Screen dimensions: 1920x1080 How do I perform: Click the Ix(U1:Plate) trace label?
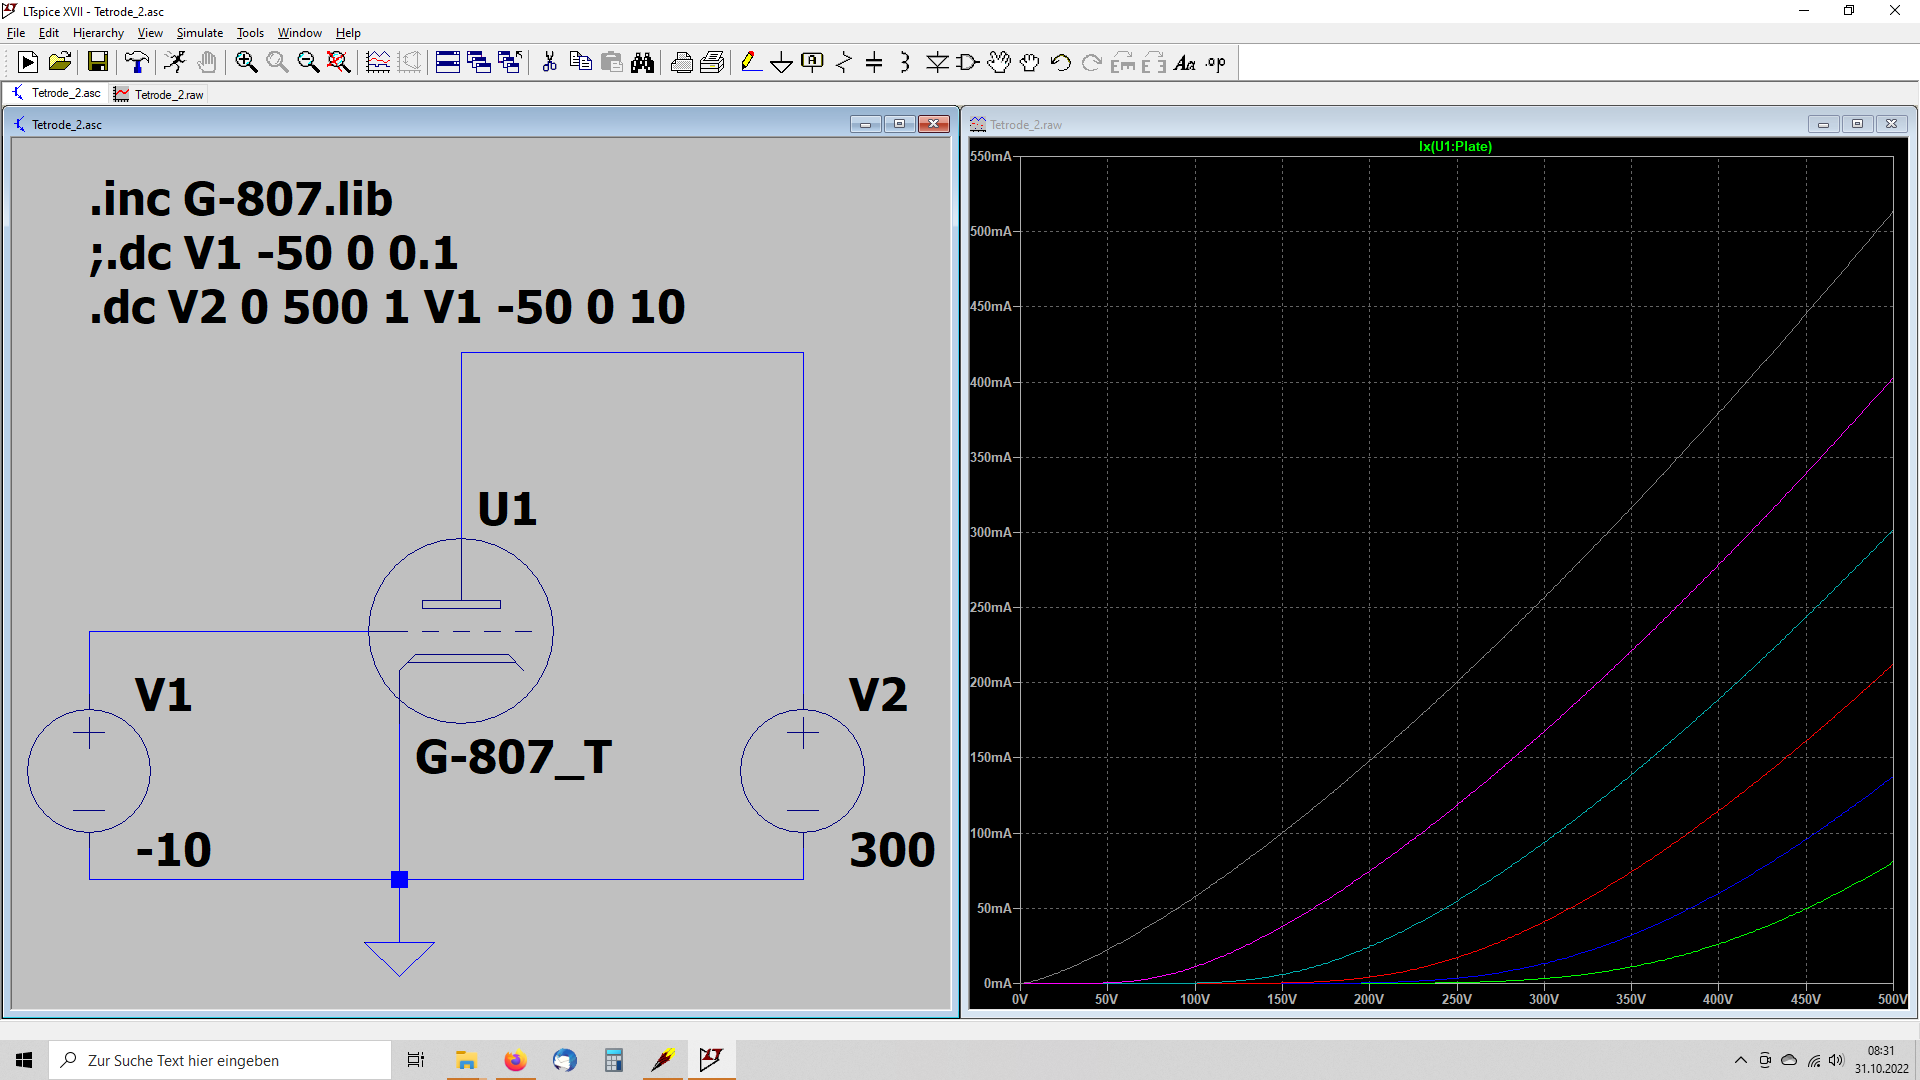click(1455, 146)
